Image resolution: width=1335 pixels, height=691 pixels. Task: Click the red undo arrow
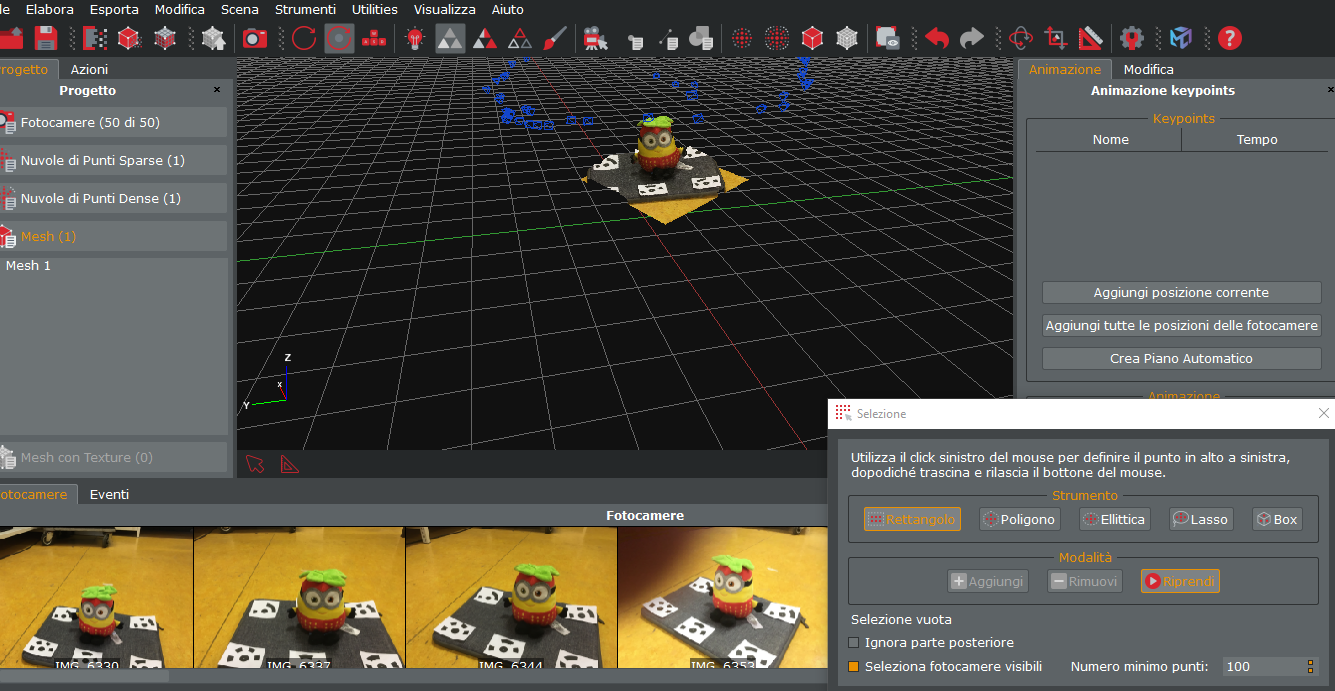937,39
